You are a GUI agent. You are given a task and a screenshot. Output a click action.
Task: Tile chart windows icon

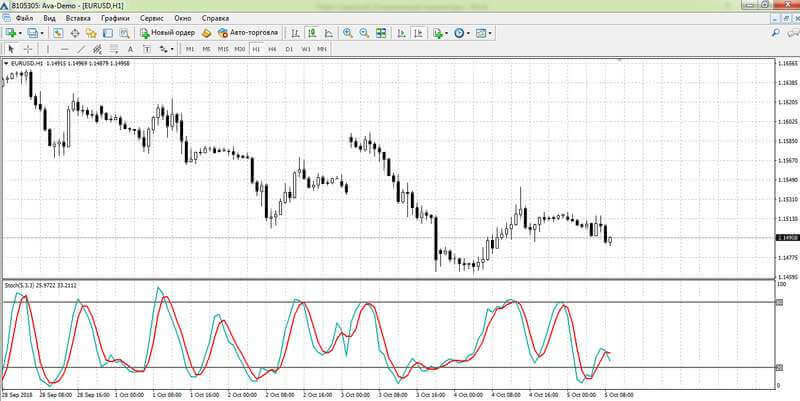click(381, 33)
